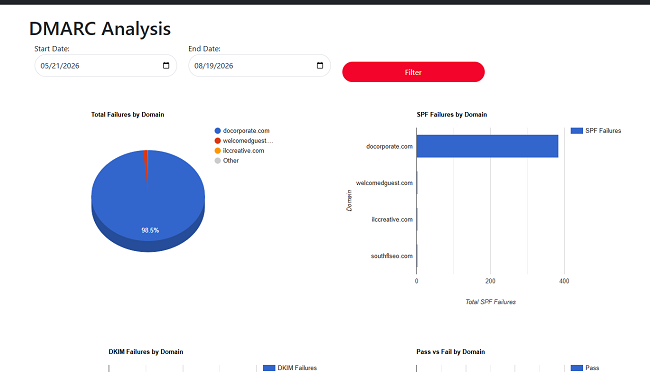Select the orange ilccreative.com legend swatch
650x372 pixels.
(218, 151)
